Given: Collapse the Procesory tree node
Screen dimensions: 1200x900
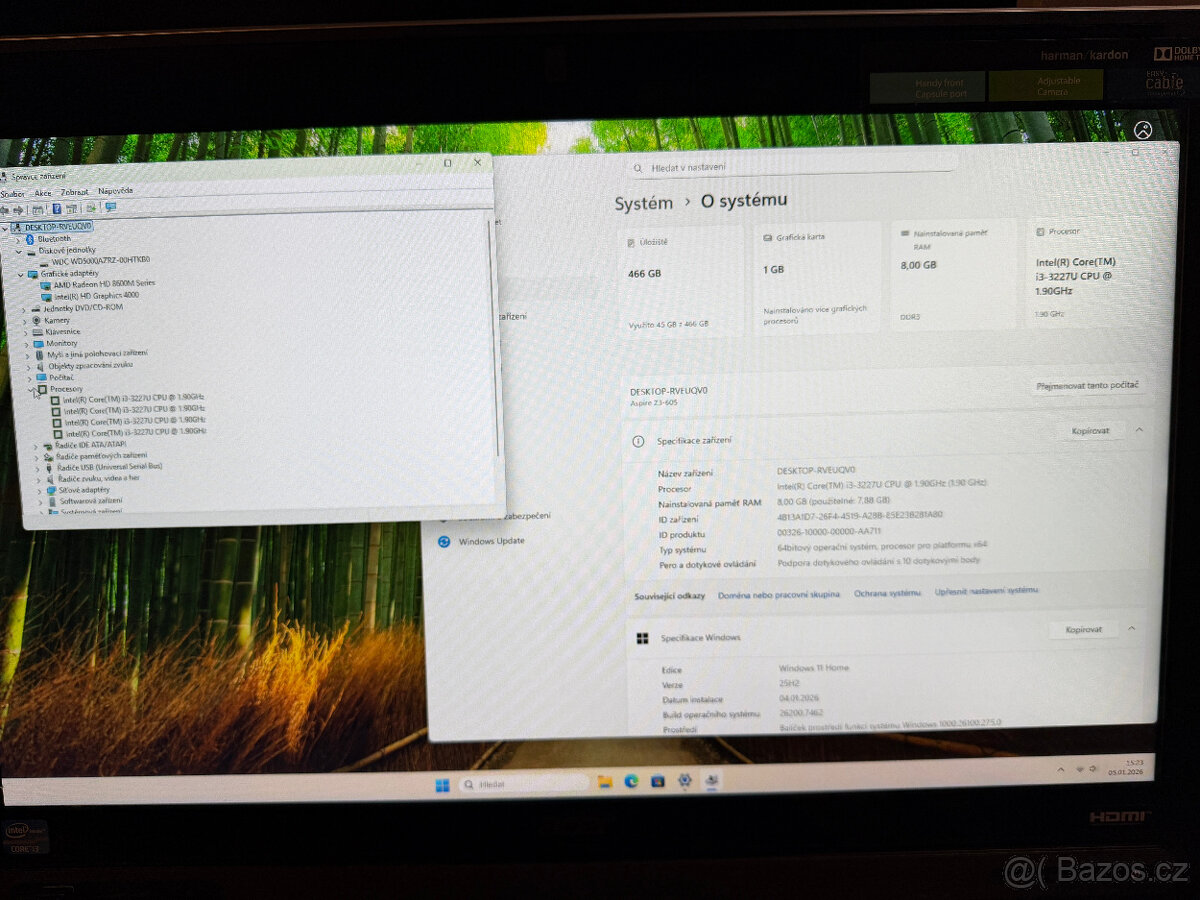Looking at the screenshot, I should click(x=31, y=389).
